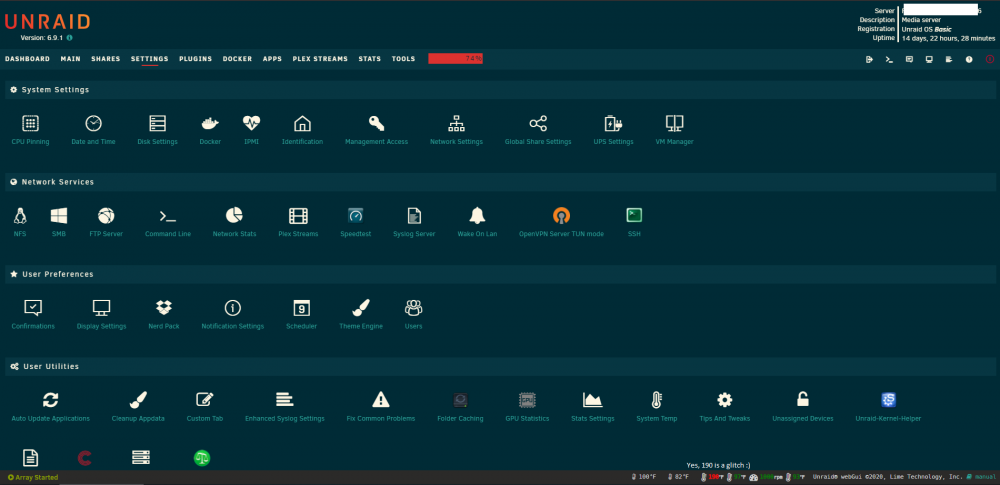Open Identification house icon
Viewport: 1000px width, 485px height.
click(302, 123)
